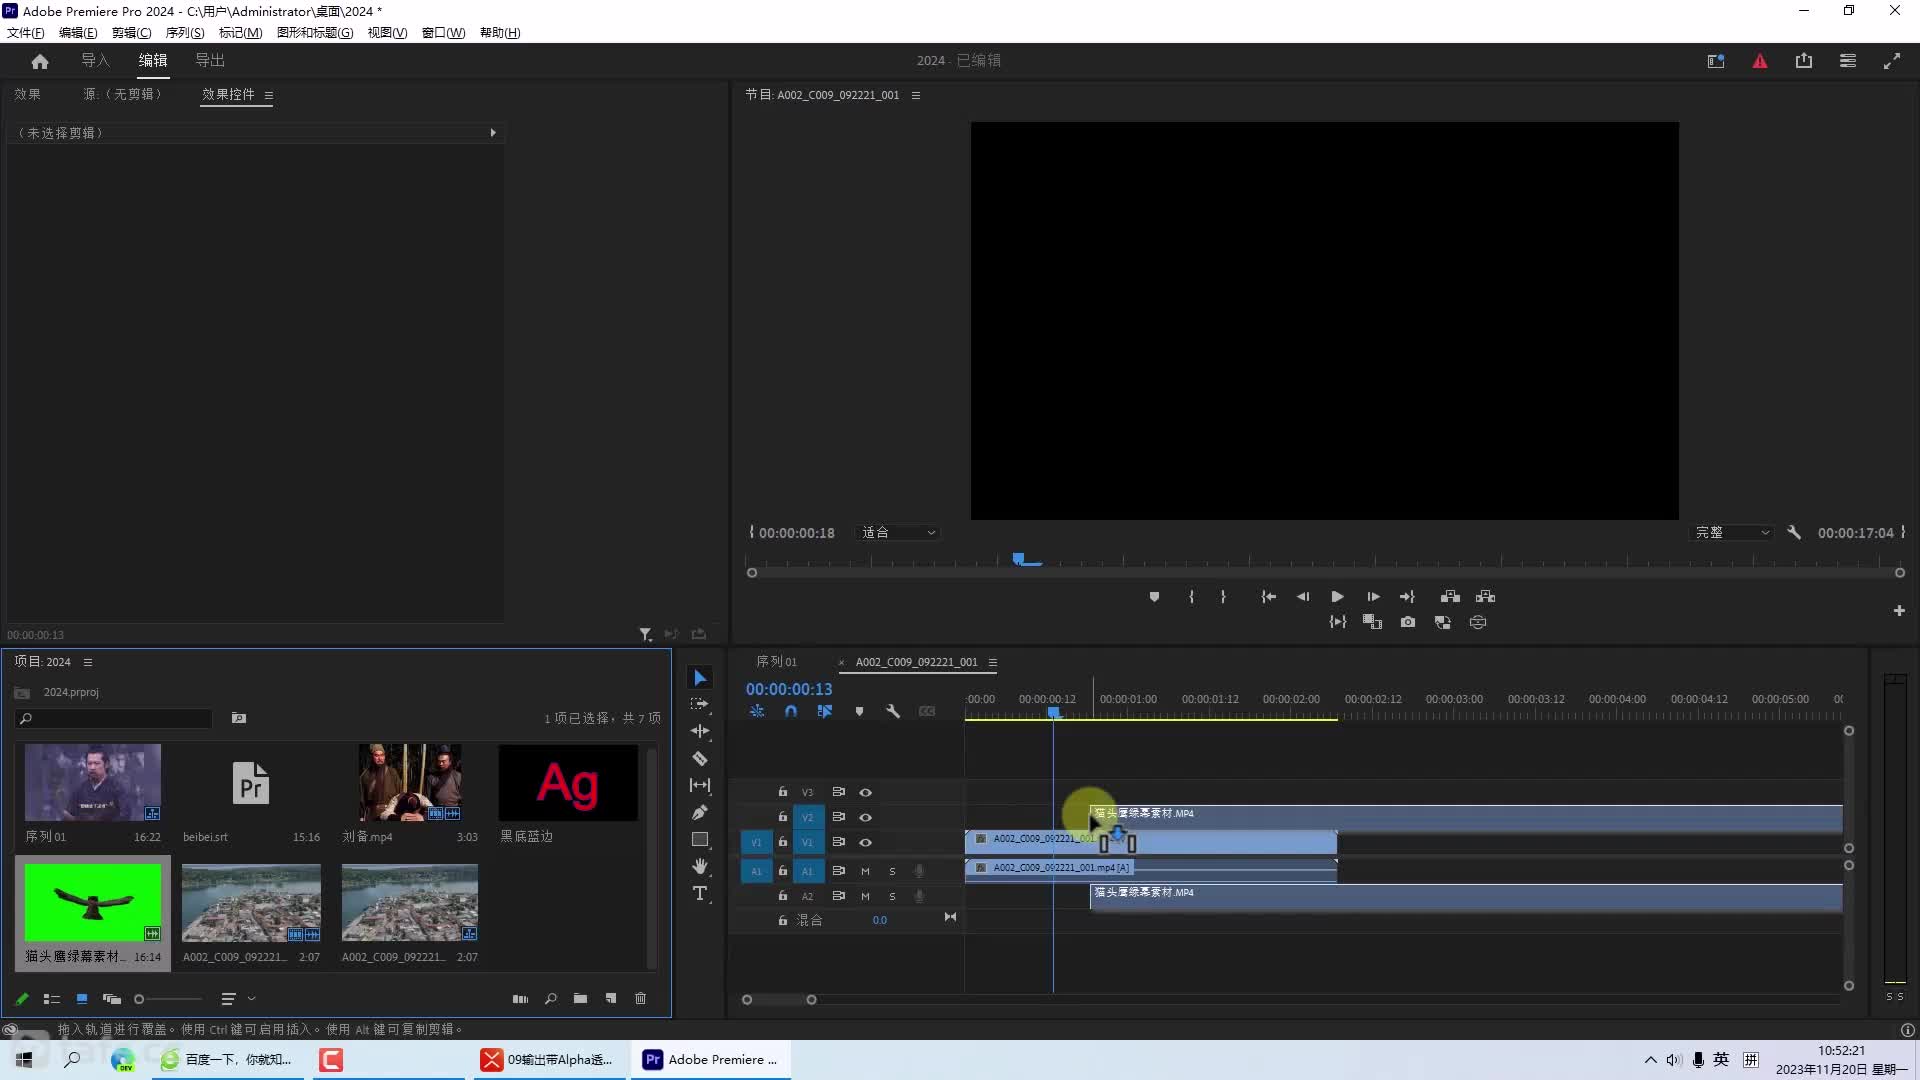Select the Slip tool
The height and width of the screenshot is (1080, 1920).
pos(700,785)
